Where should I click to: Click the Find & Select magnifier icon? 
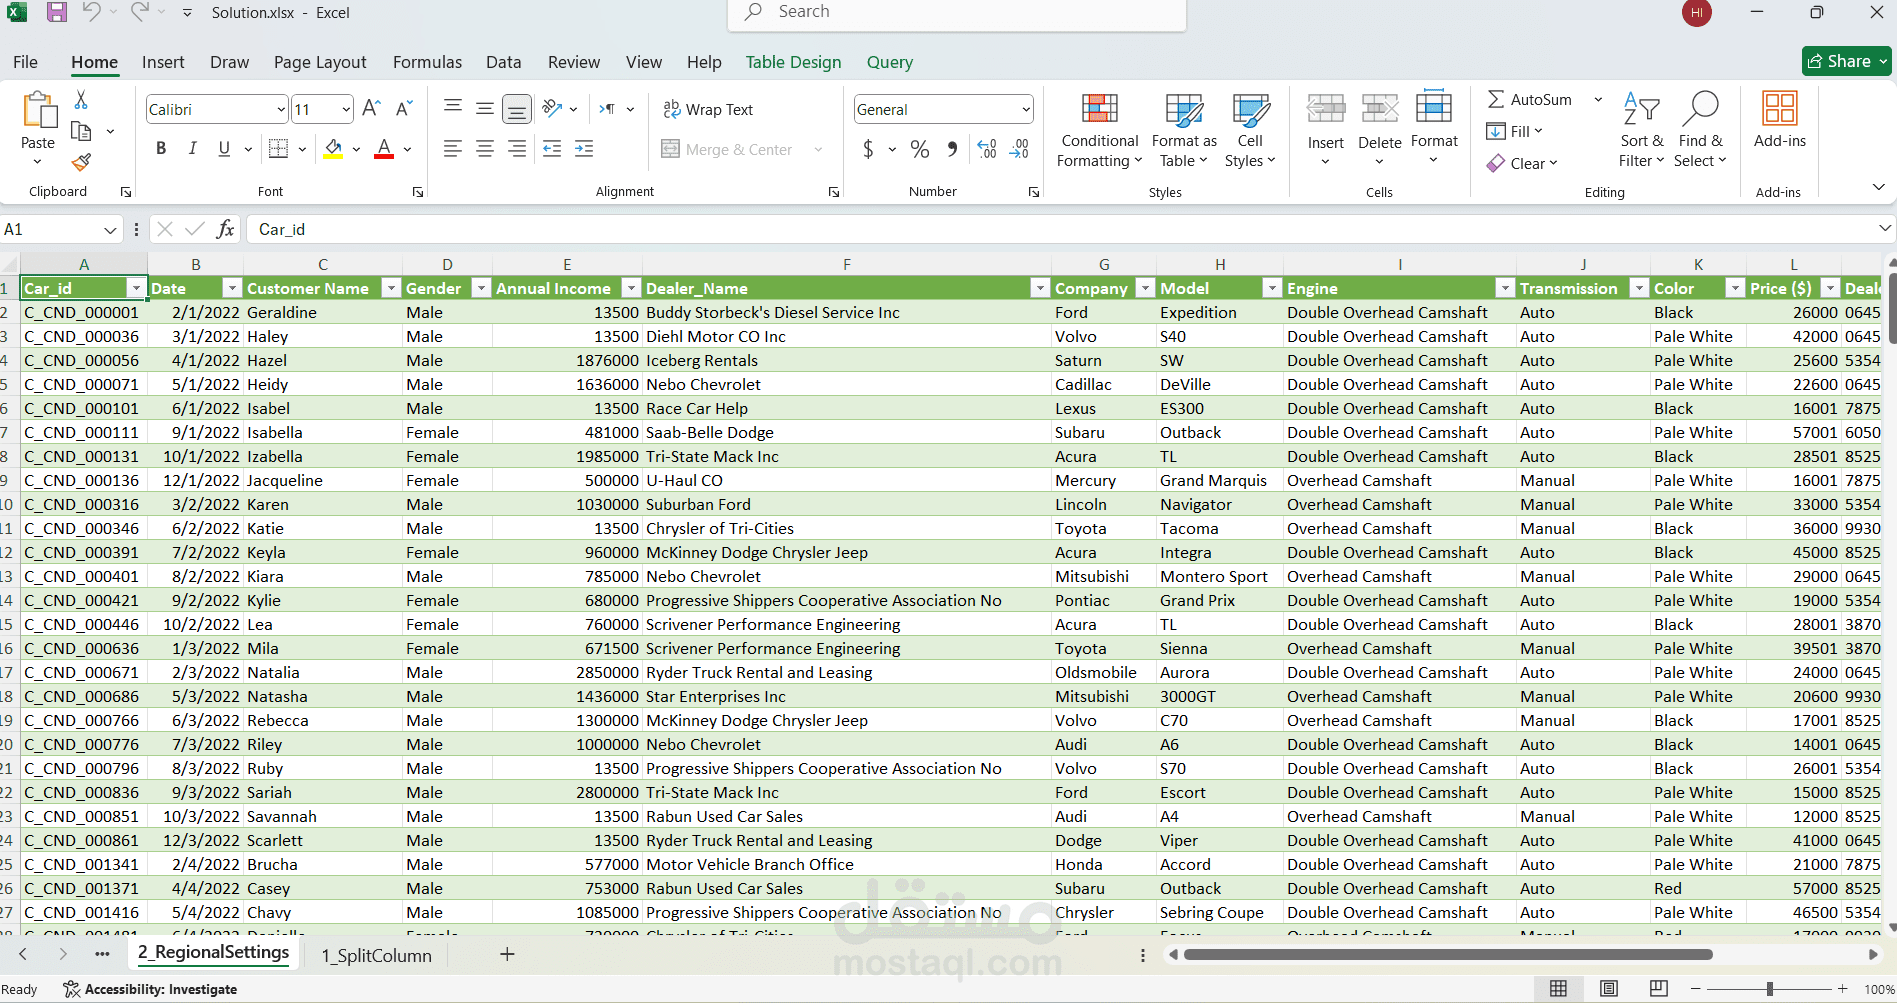[1700, 108]
